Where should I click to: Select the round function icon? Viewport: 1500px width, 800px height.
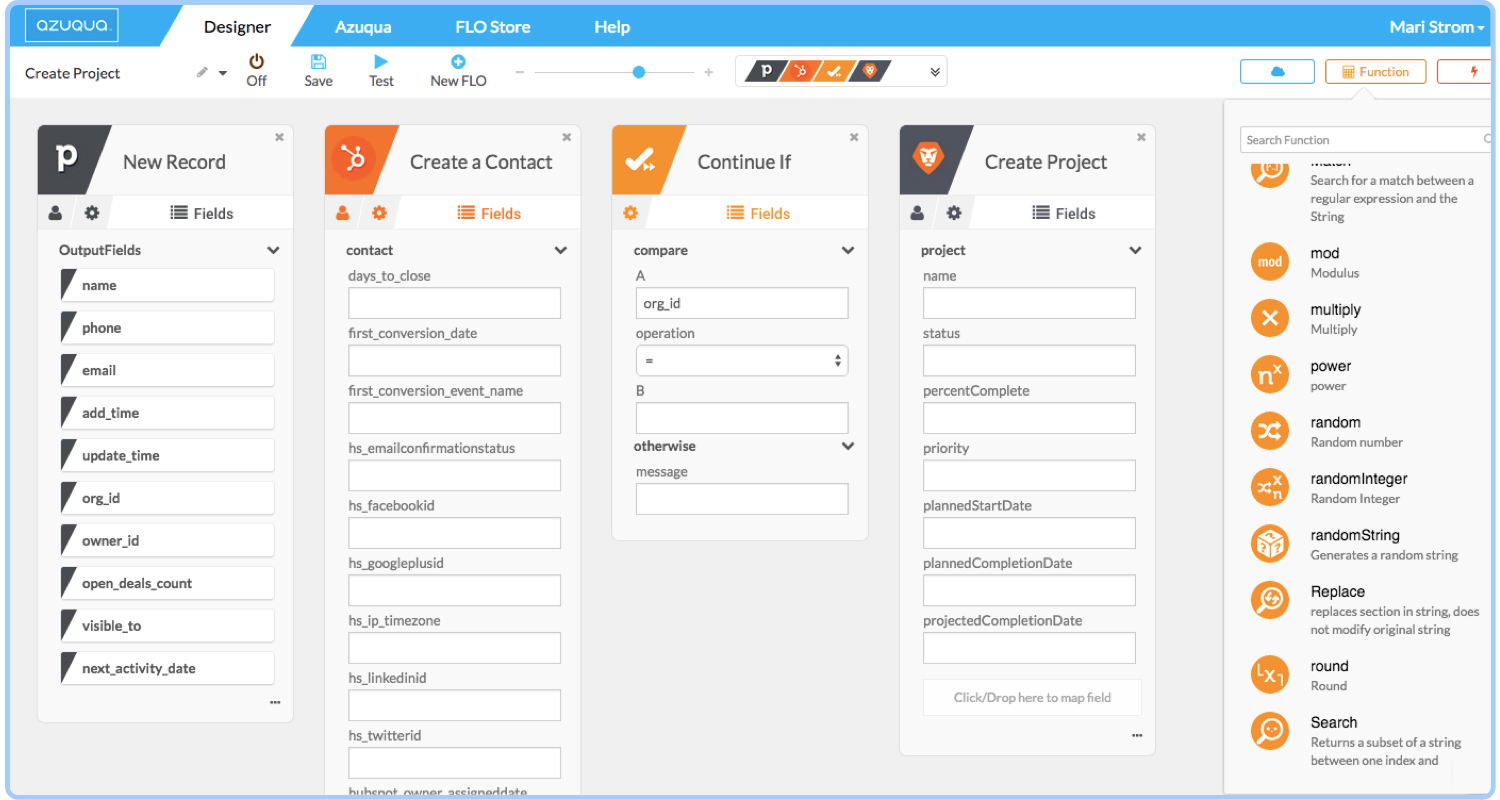tap(1270, 675)
